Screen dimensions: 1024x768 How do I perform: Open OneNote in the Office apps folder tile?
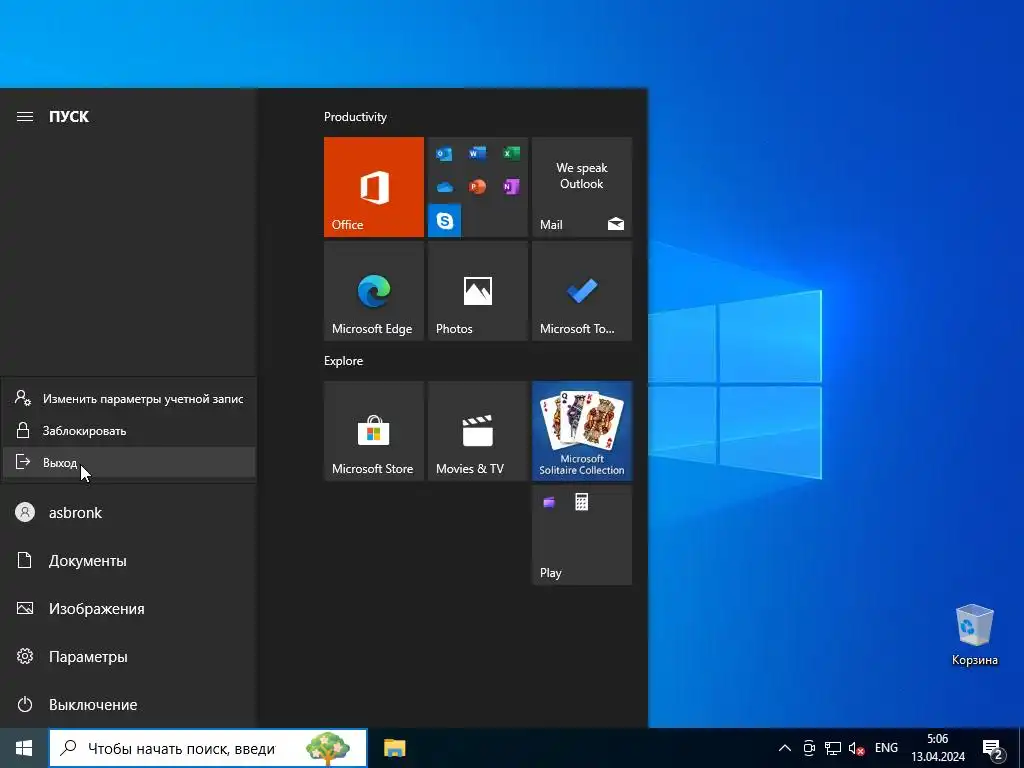tap(511, 187)
